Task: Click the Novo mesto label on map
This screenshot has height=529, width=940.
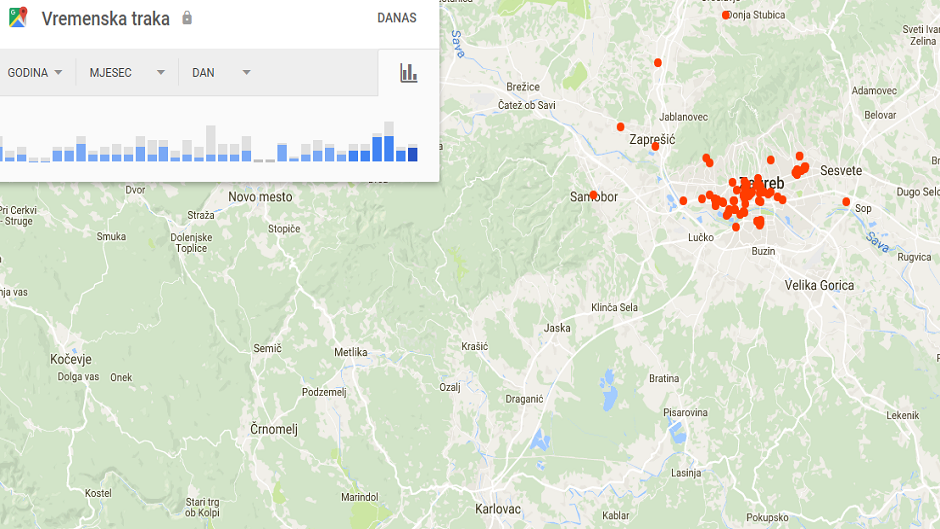Action: tap(260, 197)
